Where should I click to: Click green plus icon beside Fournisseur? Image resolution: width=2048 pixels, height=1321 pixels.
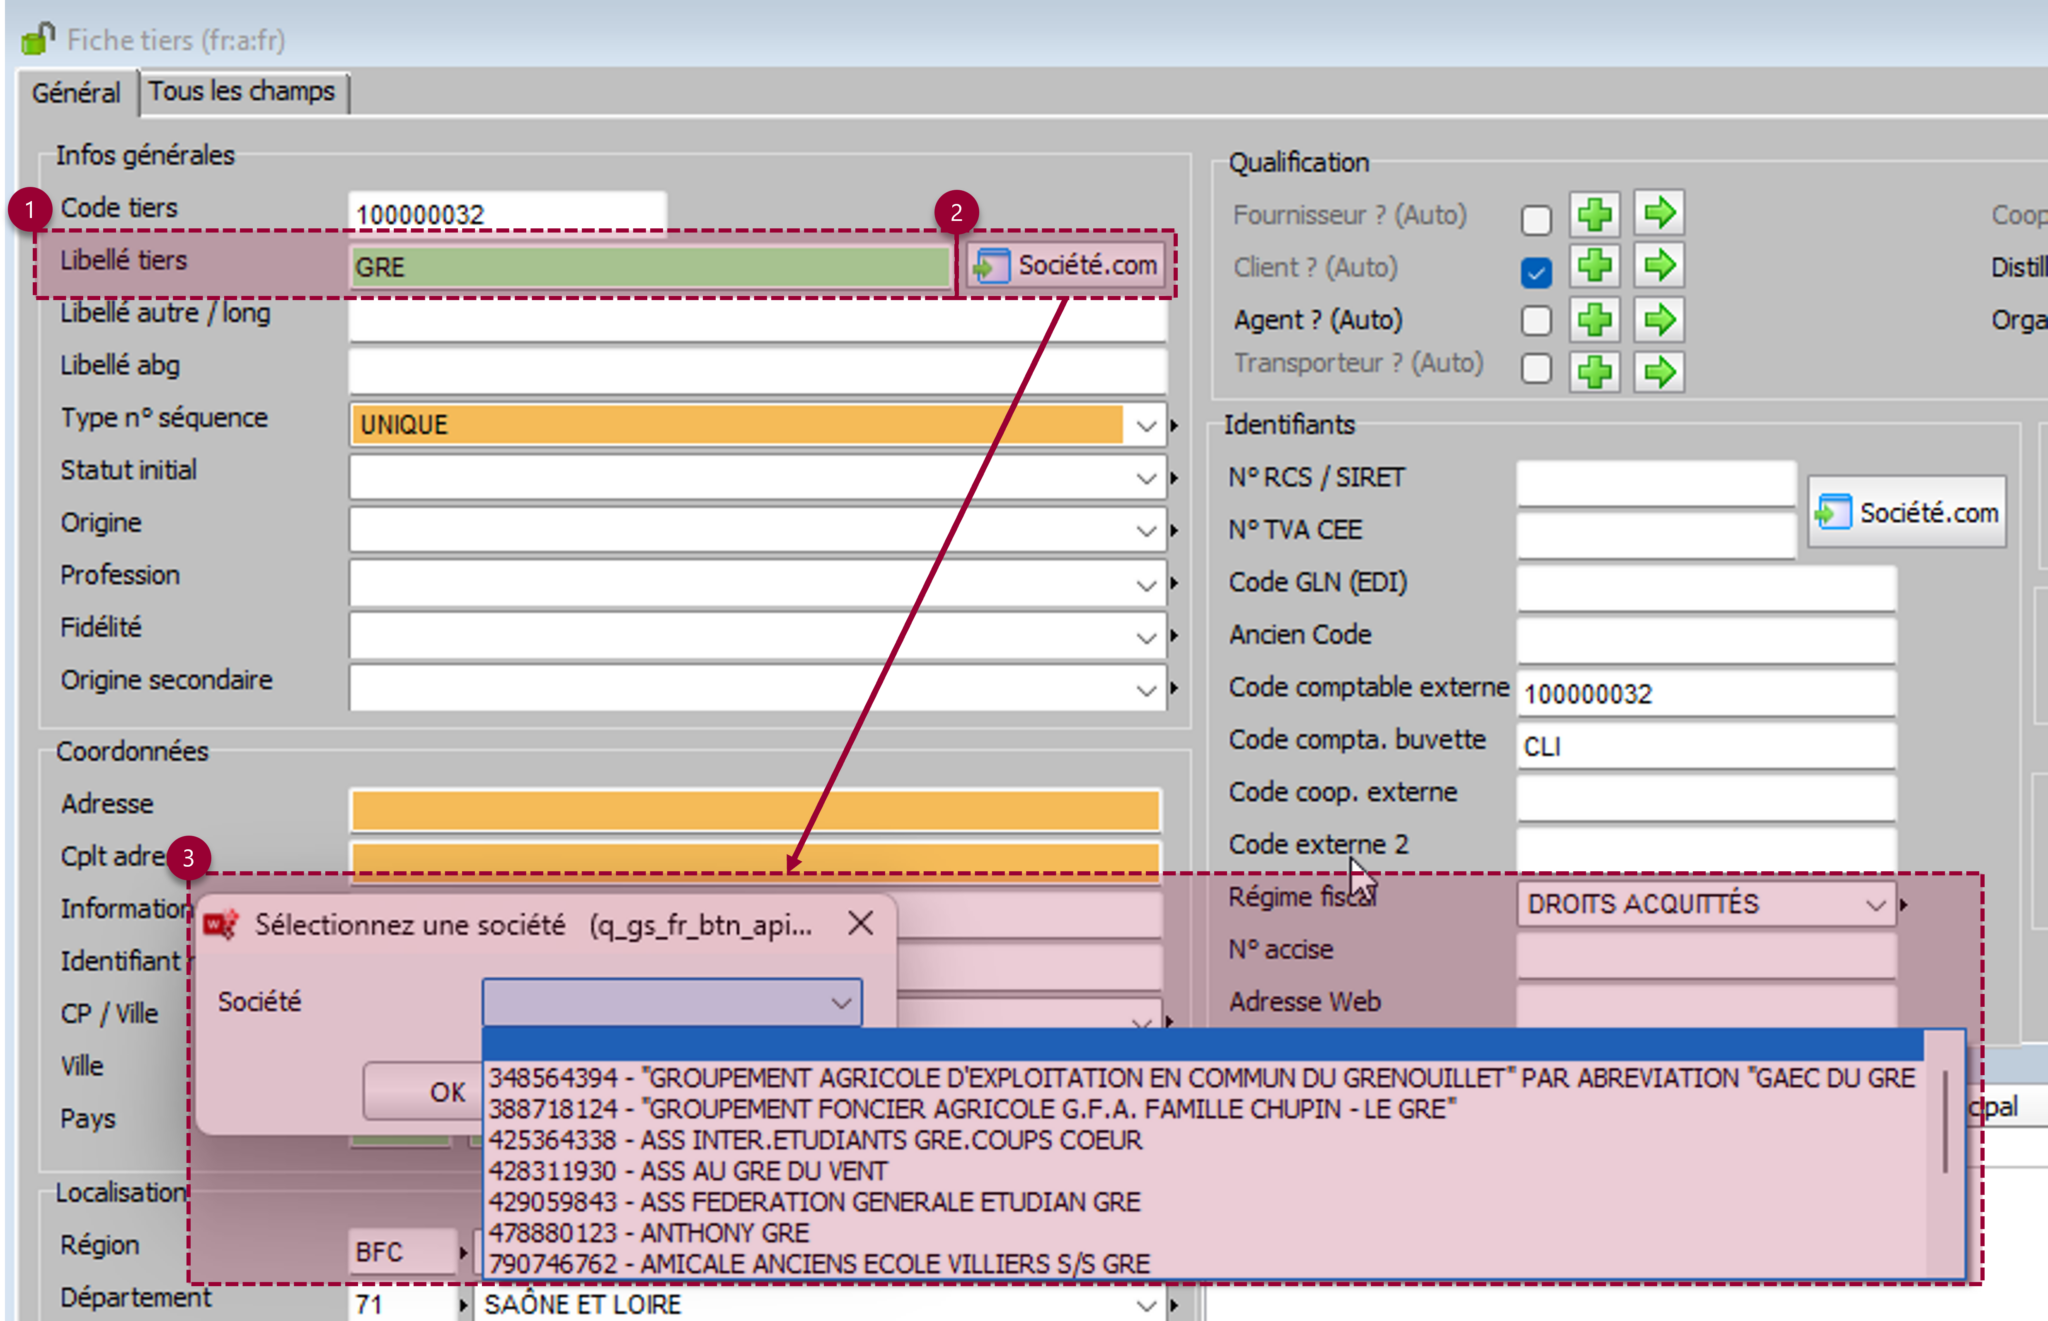click(1594, 214)
